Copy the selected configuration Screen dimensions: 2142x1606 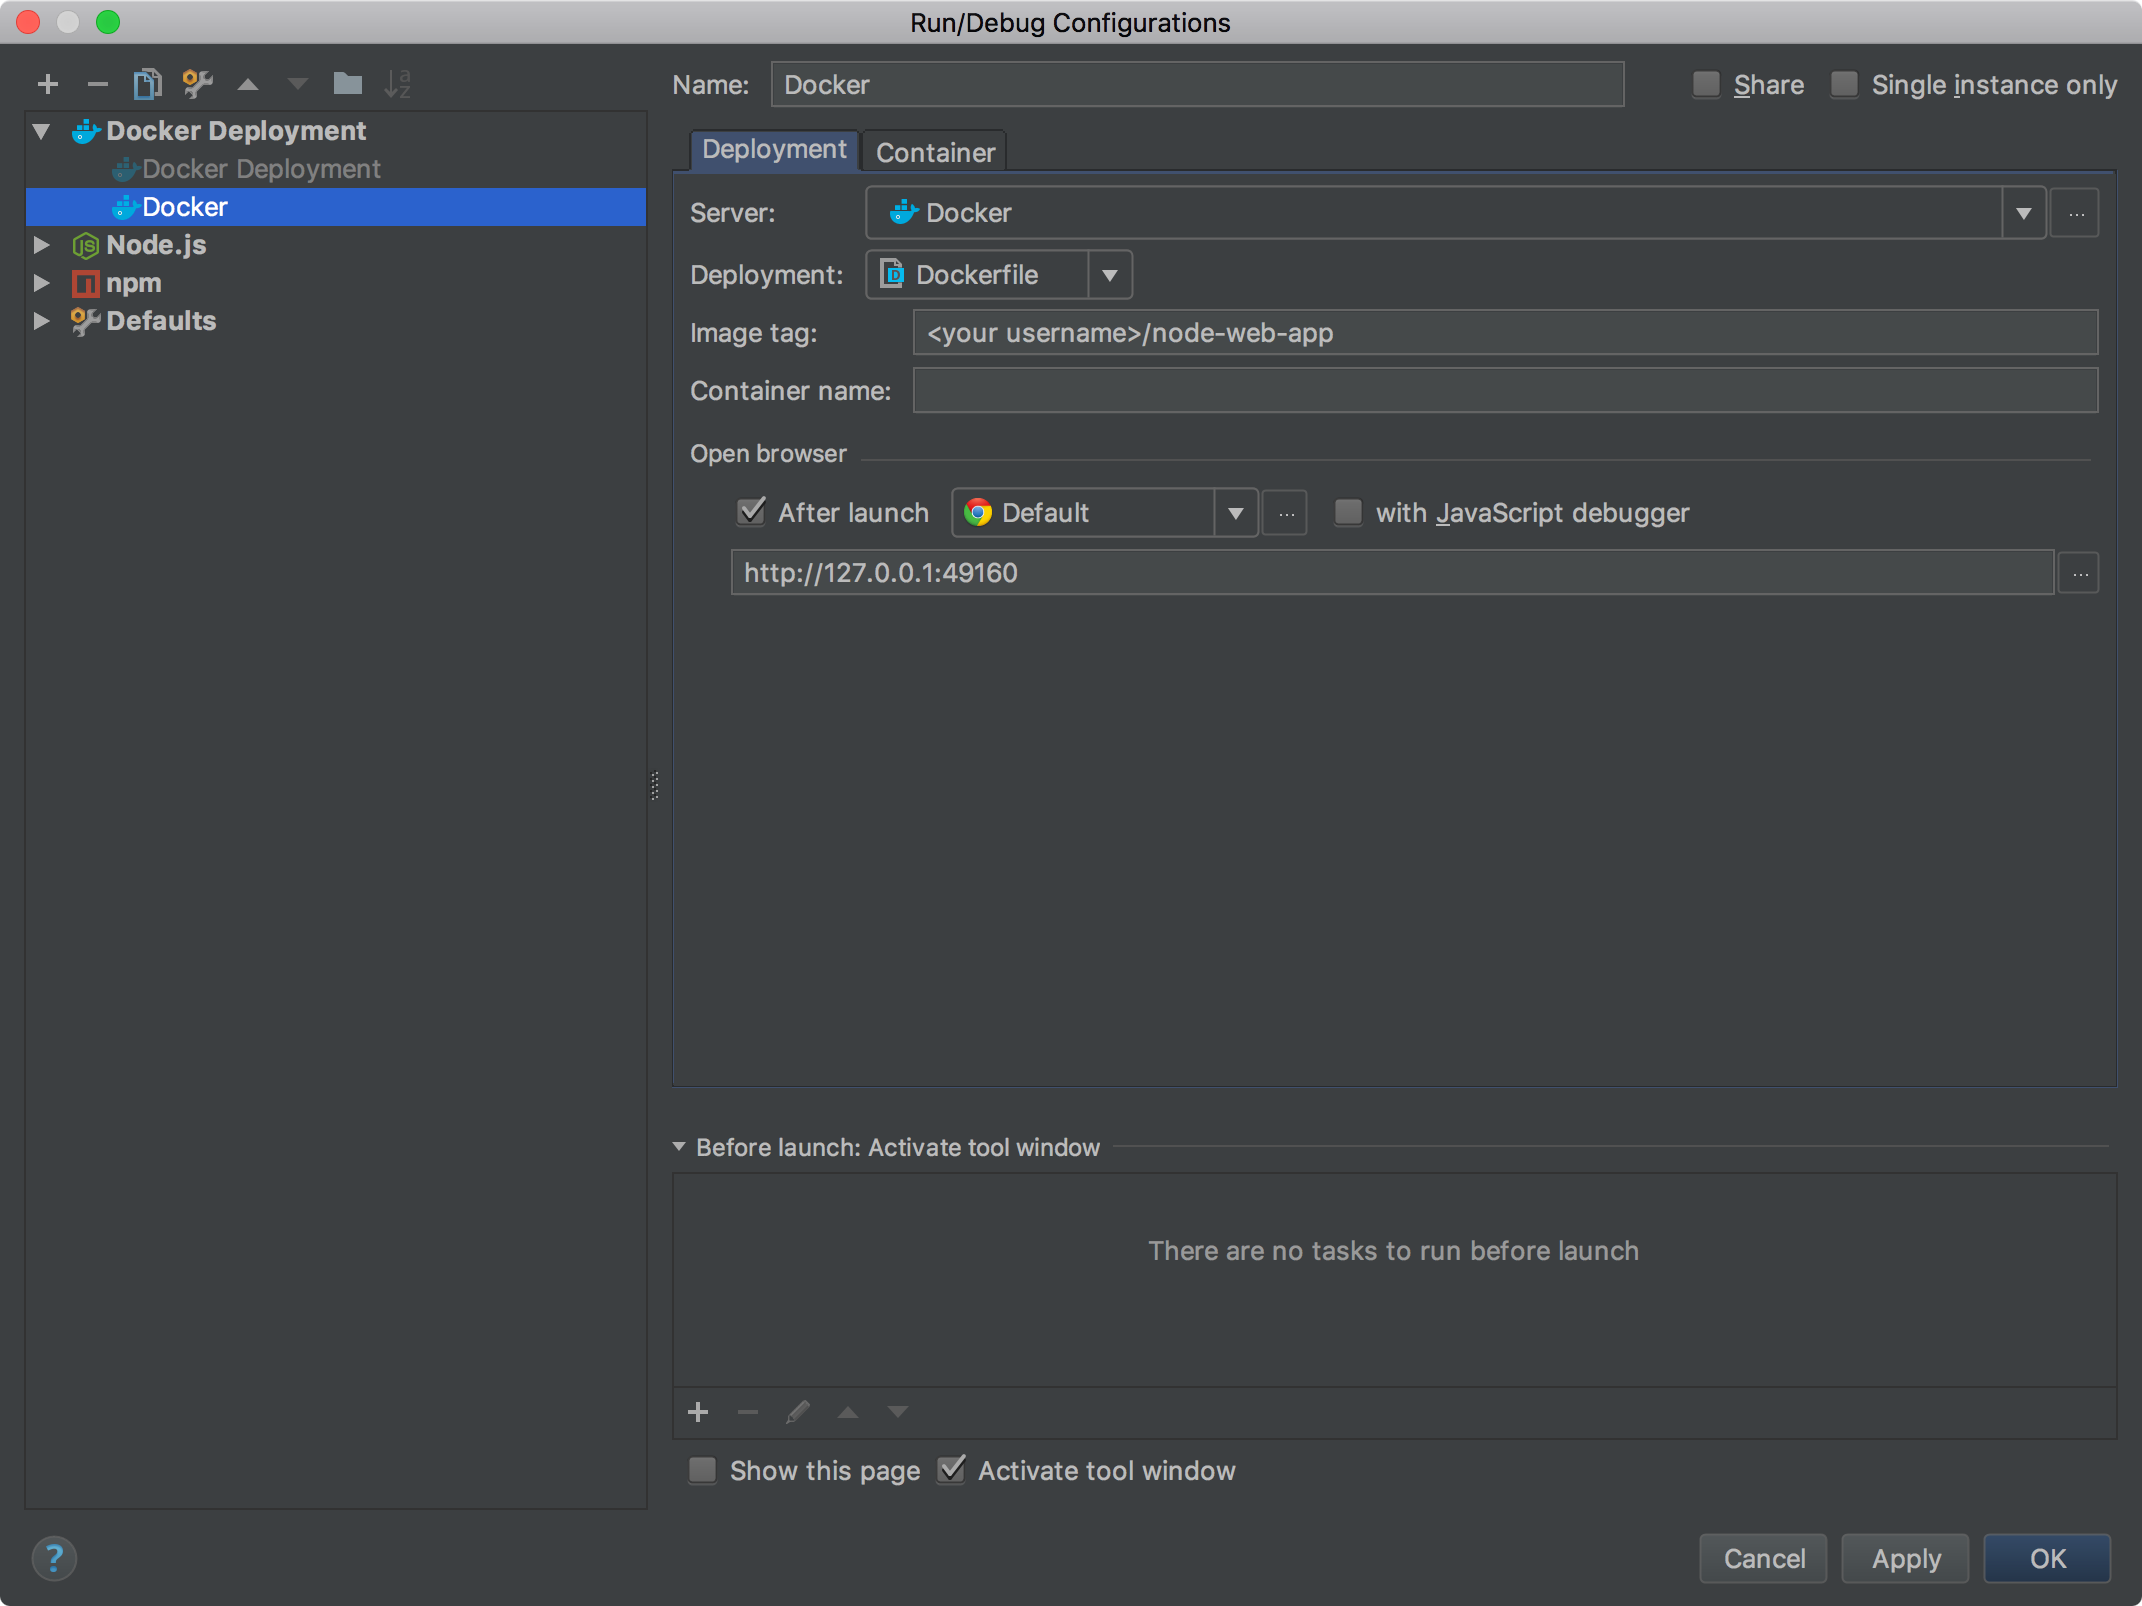(147, 84)
